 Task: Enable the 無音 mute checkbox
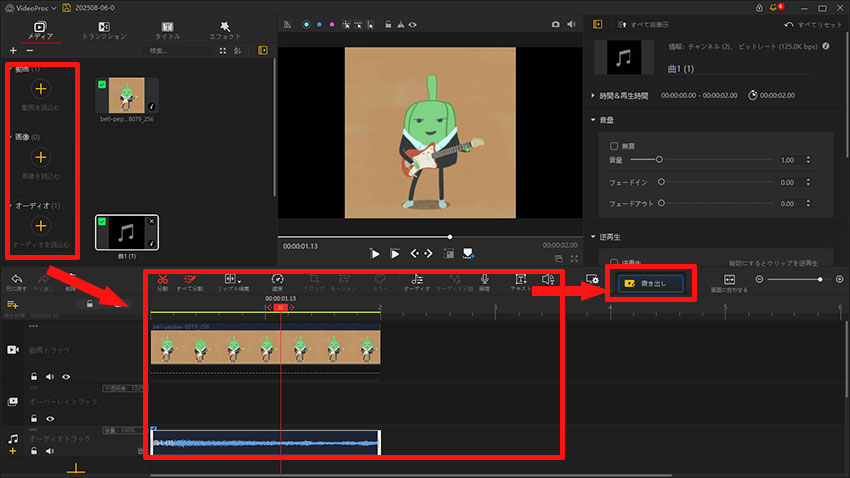point(614,146)
